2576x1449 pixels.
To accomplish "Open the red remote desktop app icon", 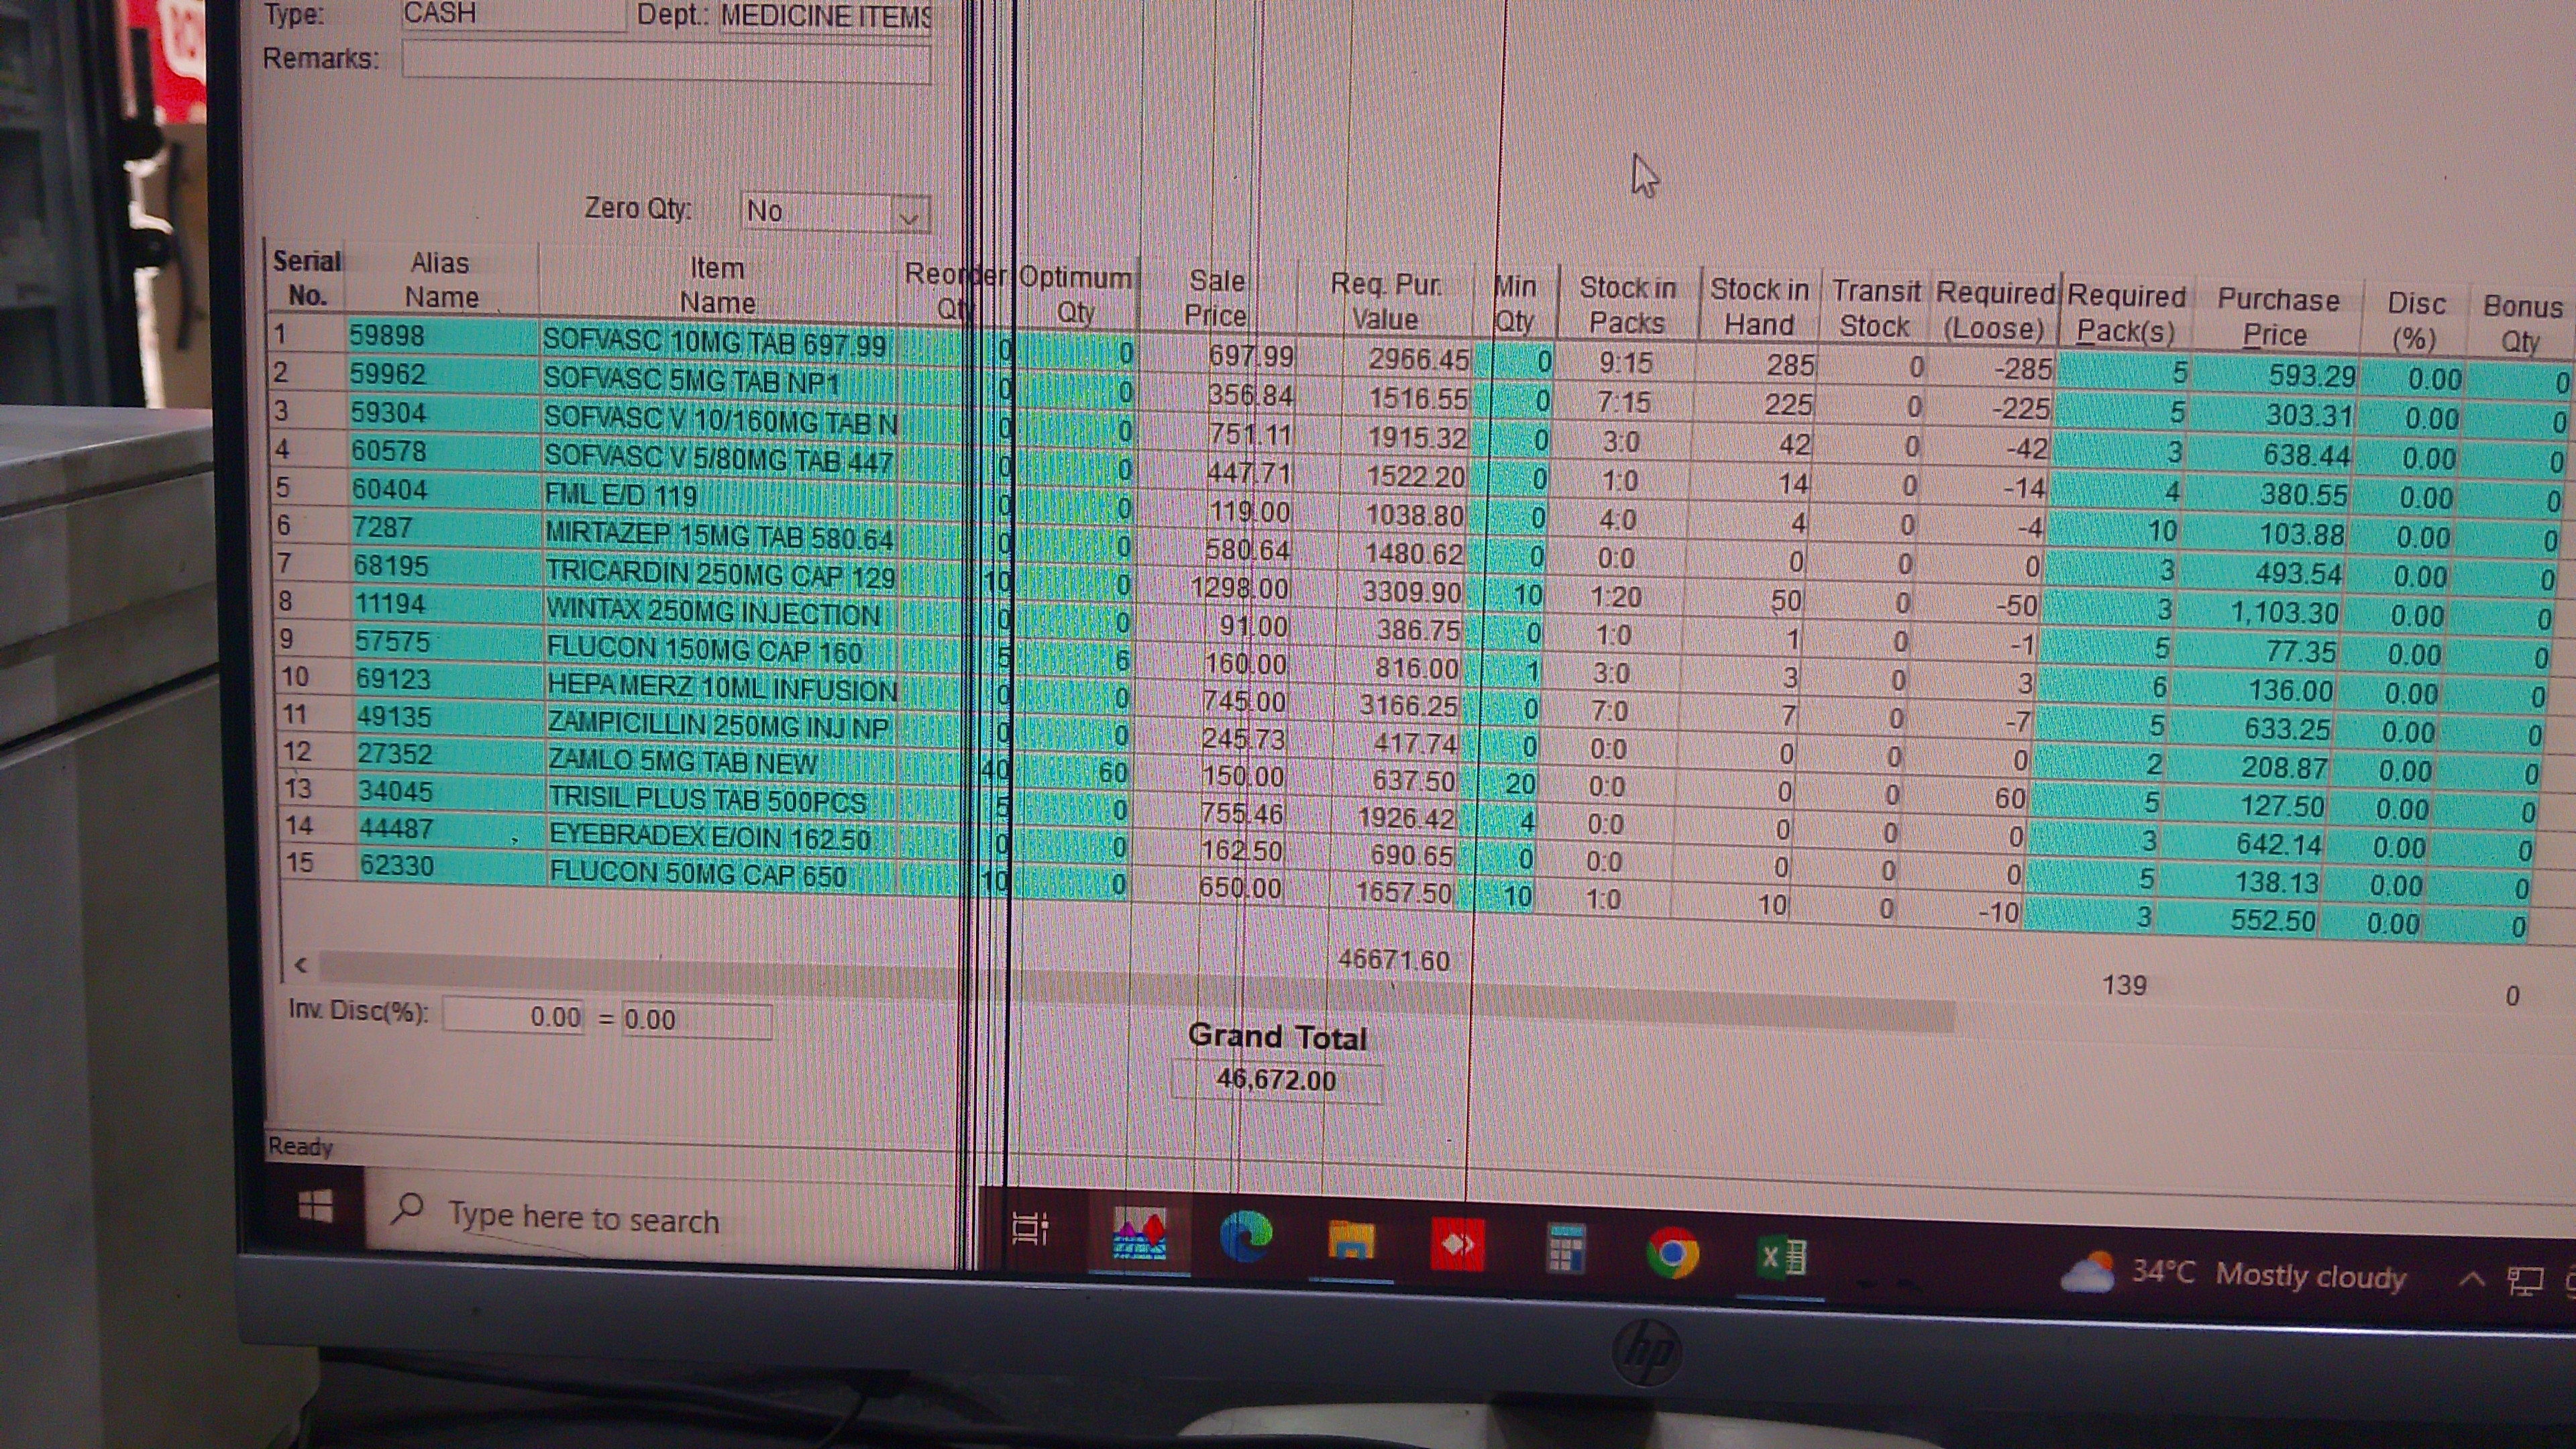I will pos(1457,1245).
